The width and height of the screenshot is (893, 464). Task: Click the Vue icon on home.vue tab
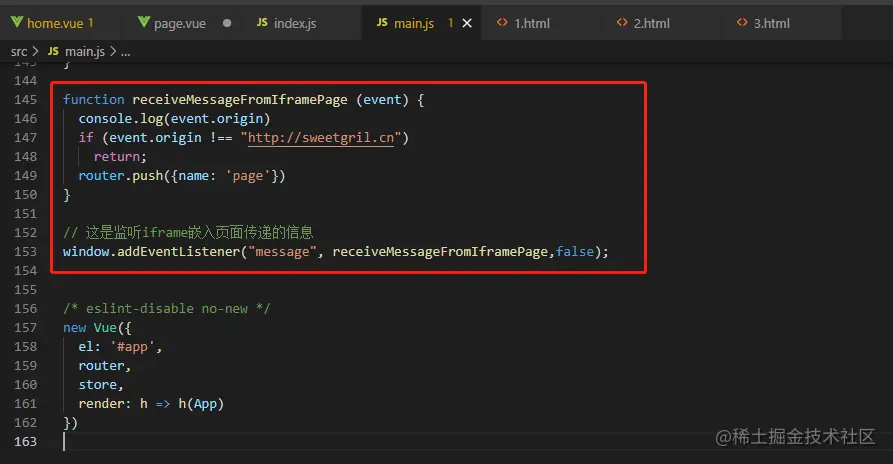(x=17, y=22)
